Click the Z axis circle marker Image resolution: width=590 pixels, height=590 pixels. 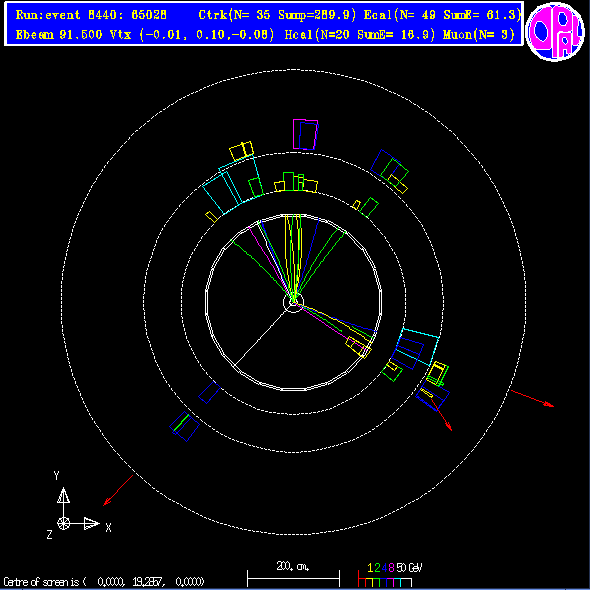pos(63,523)
